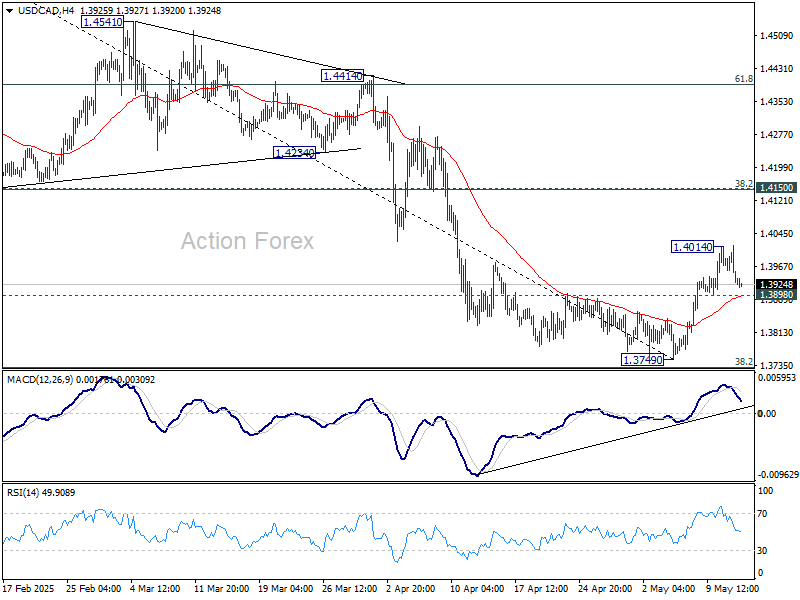Select the MACD(12,26,9) indicator title
Image resolution: width=800 pixels, height=600 pixels.
coord(40,380)
